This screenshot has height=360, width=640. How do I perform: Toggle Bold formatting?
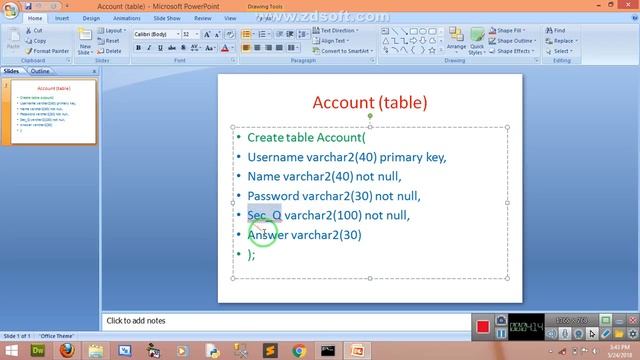pos(138,48)
